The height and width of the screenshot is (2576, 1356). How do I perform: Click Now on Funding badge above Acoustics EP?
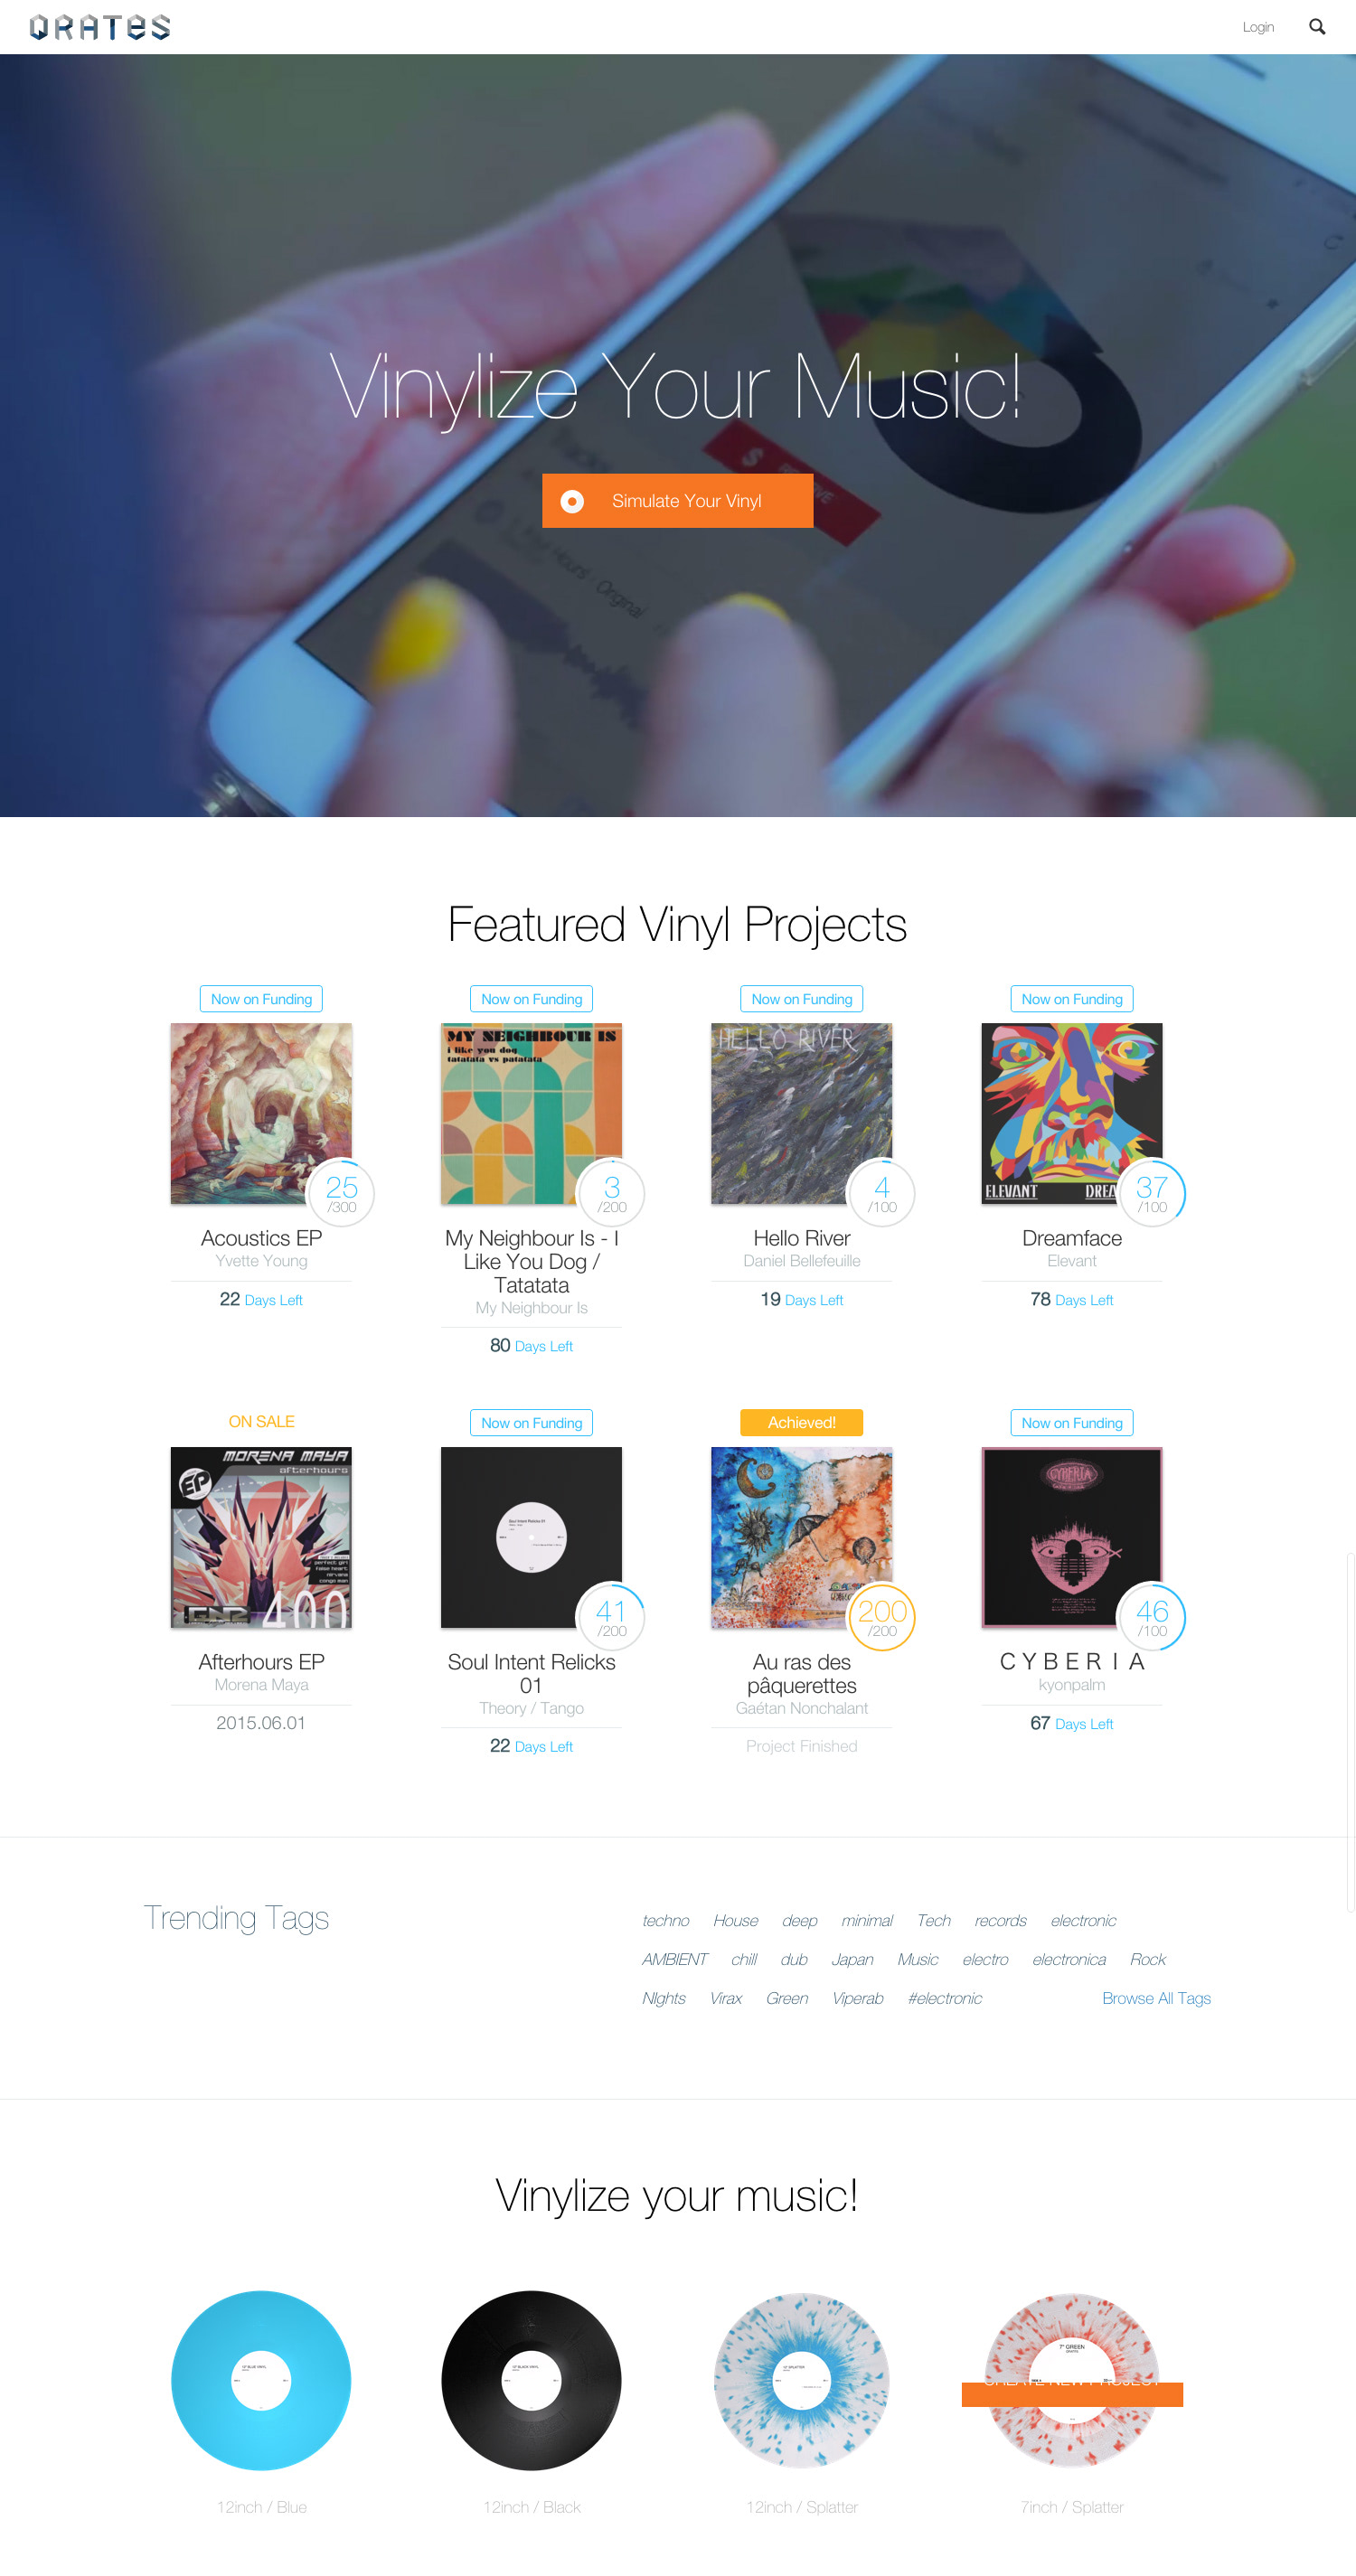pos(261,999)
